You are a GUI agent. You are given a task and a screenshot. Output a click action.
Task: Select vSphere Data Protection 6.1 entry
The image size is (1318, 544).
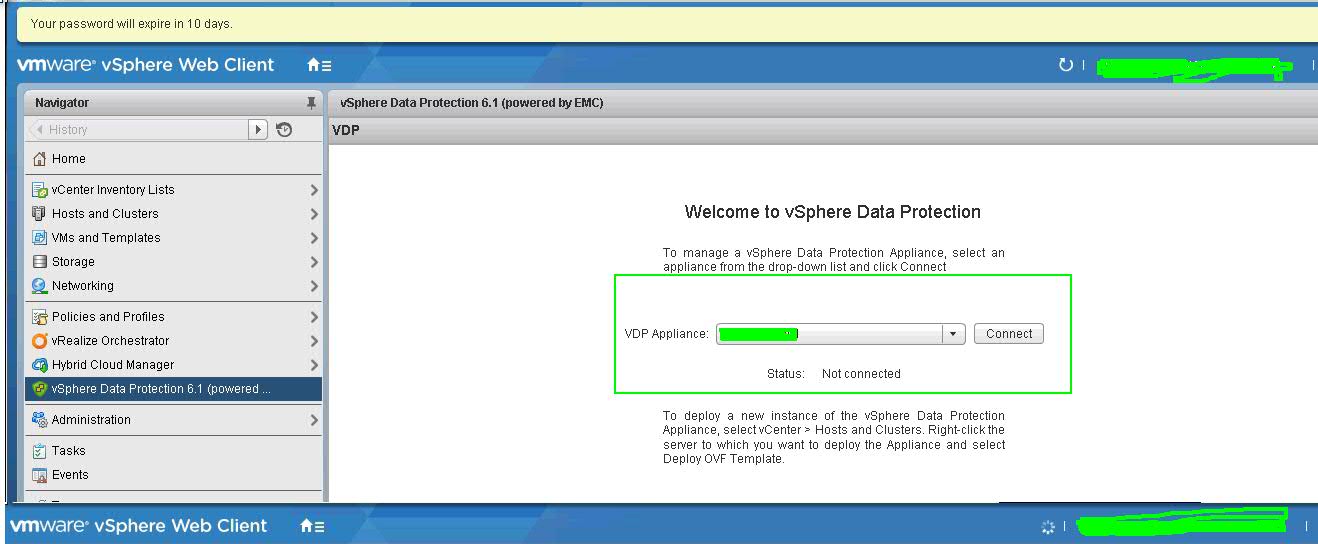point(174,389)
